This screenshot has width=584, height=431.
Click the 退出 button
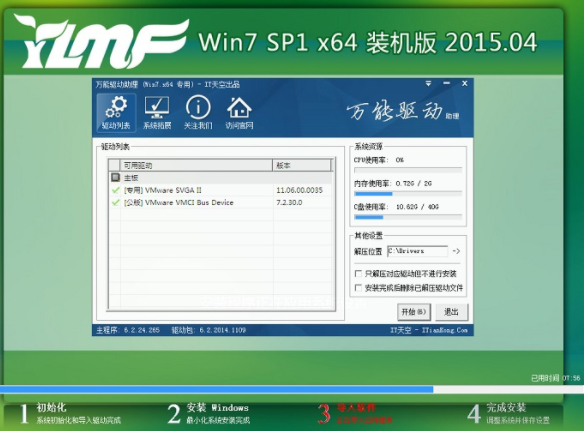(451, 312)
